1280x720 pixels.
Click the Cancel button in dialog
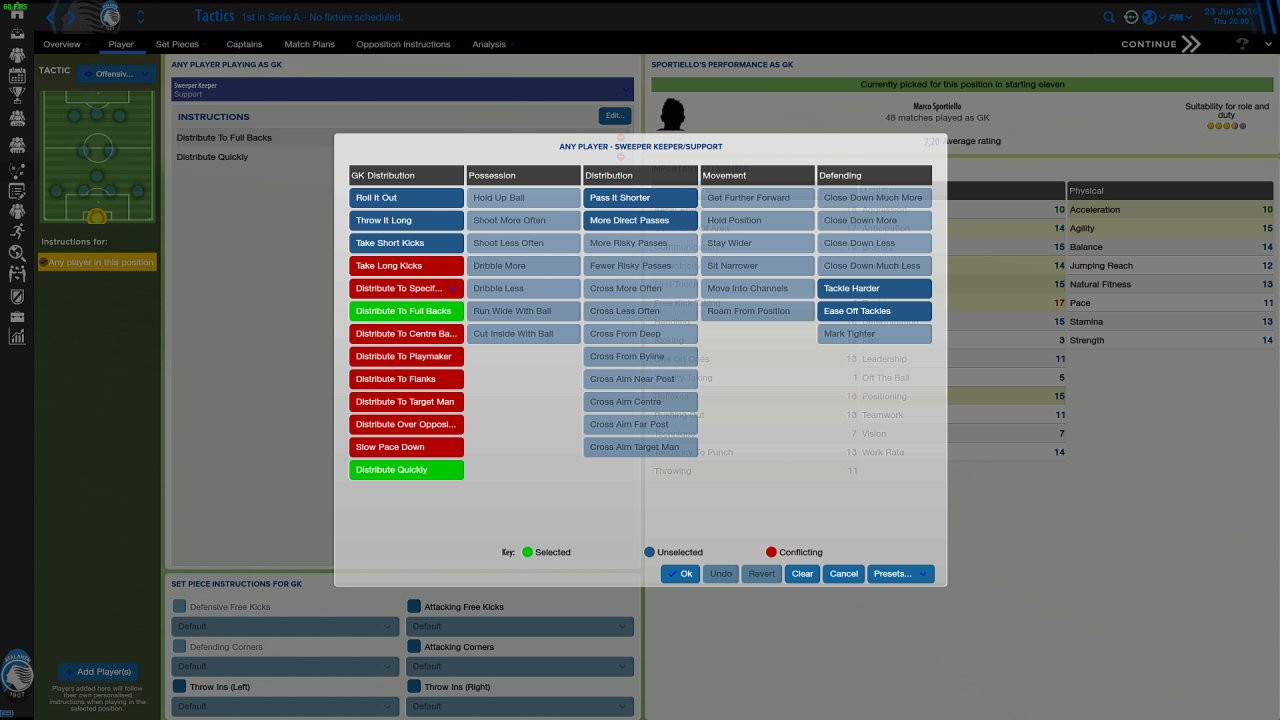click(x=844, y=574)
